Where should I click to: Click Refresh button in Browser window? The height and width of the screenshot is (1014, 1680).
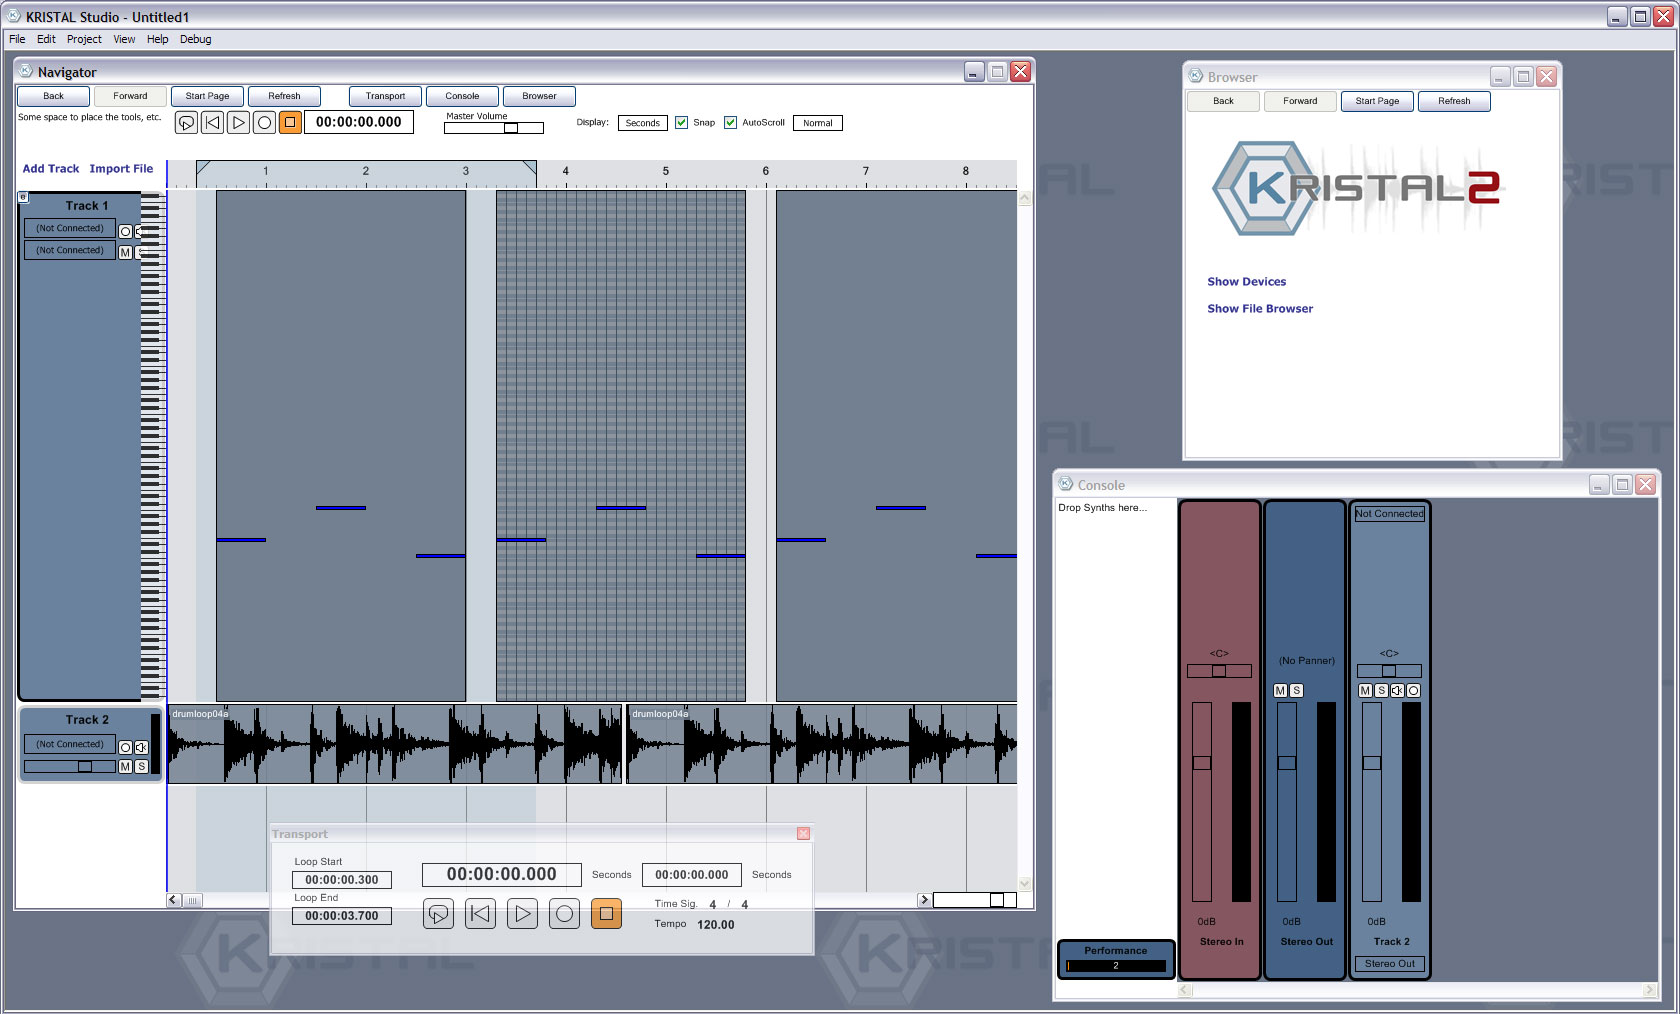1454,101
